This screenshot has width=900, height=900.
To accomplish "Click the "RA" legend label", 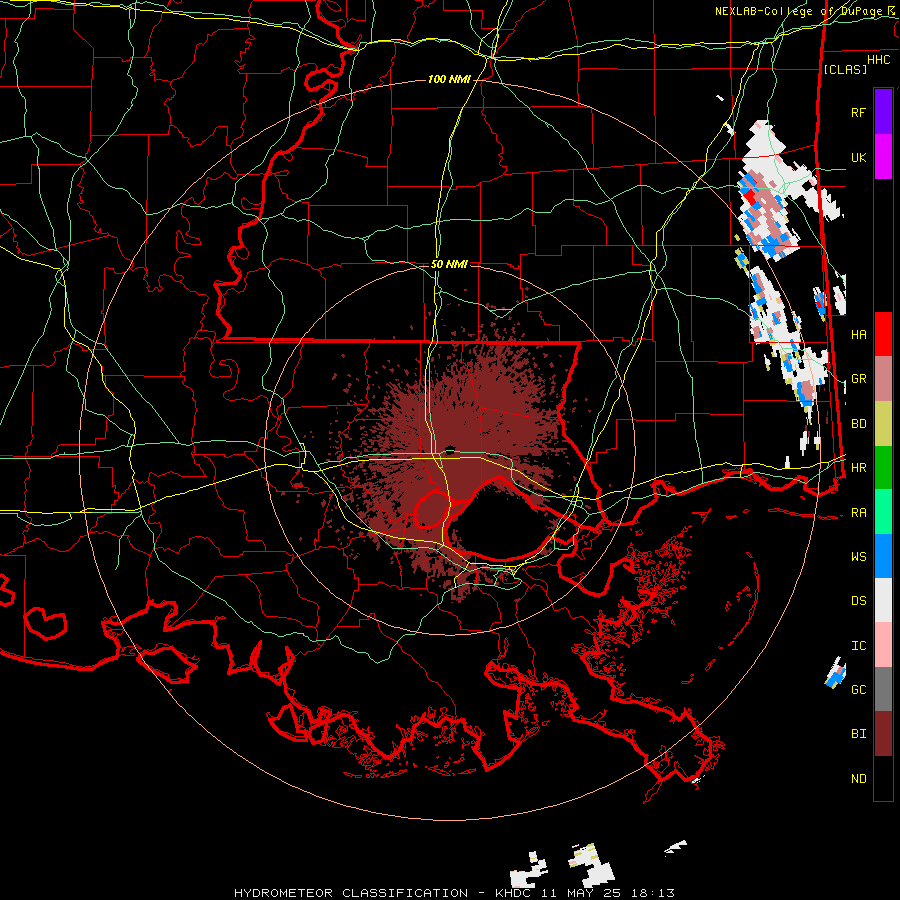I will click(858, 512).
